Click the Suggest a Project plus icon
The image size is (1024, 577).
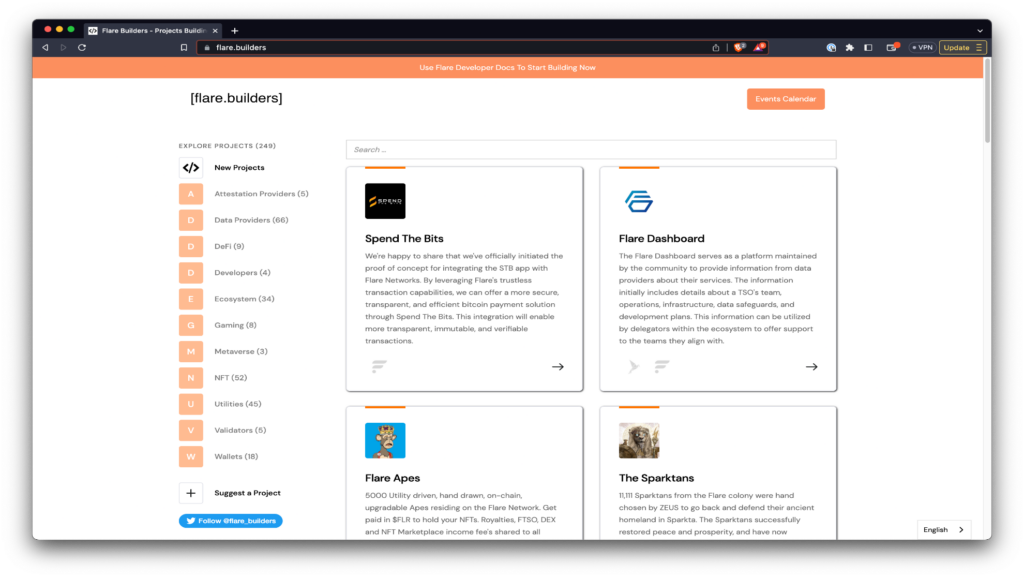click(191, 493)
